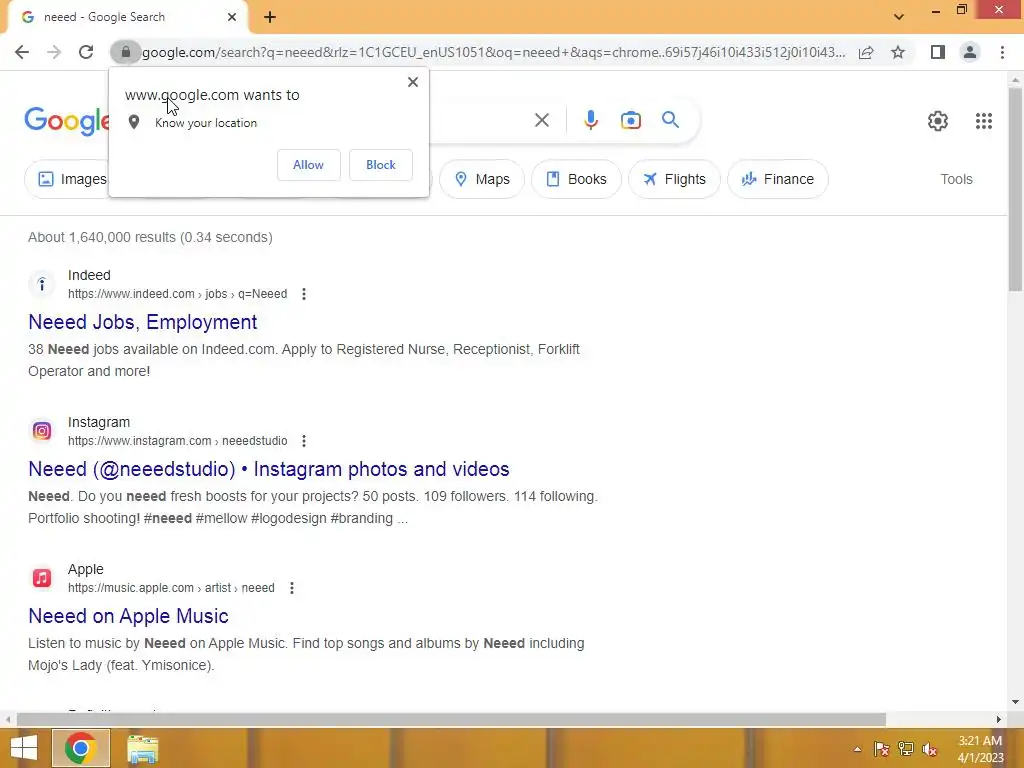This screenshot has width=1024, height=768.
Task: Open Chrome's three-dot menu
Action: point(1002,52)
